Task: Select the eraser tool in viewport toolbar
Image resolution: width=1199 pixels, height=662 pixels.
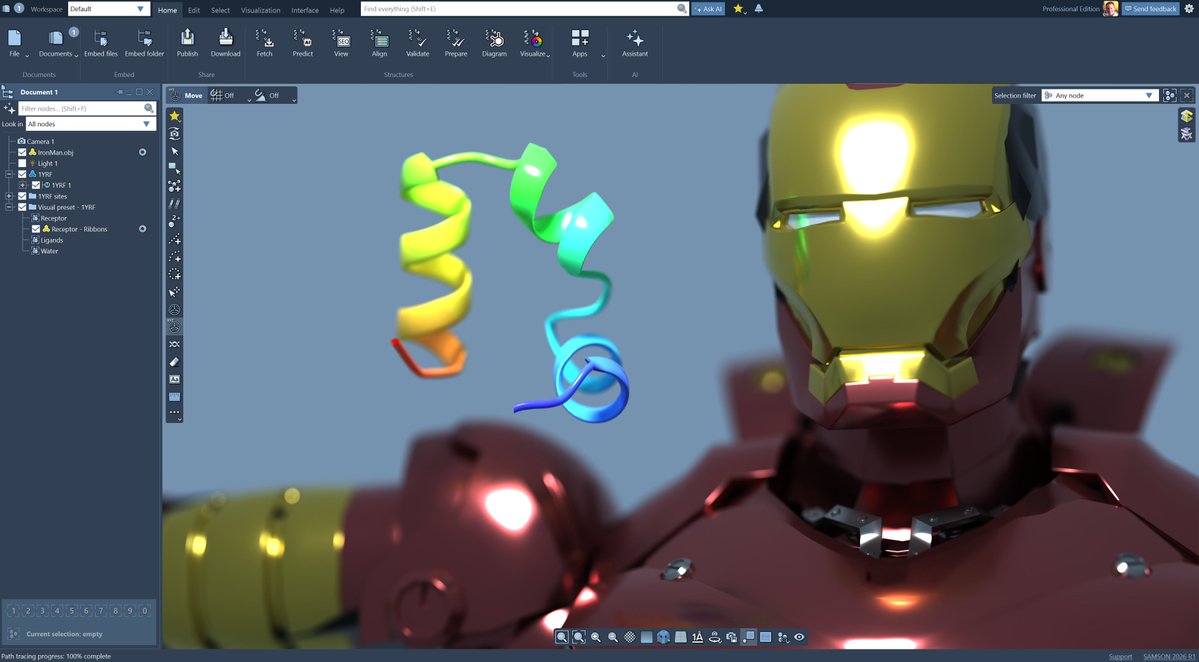Action: (x=174, y=362)
